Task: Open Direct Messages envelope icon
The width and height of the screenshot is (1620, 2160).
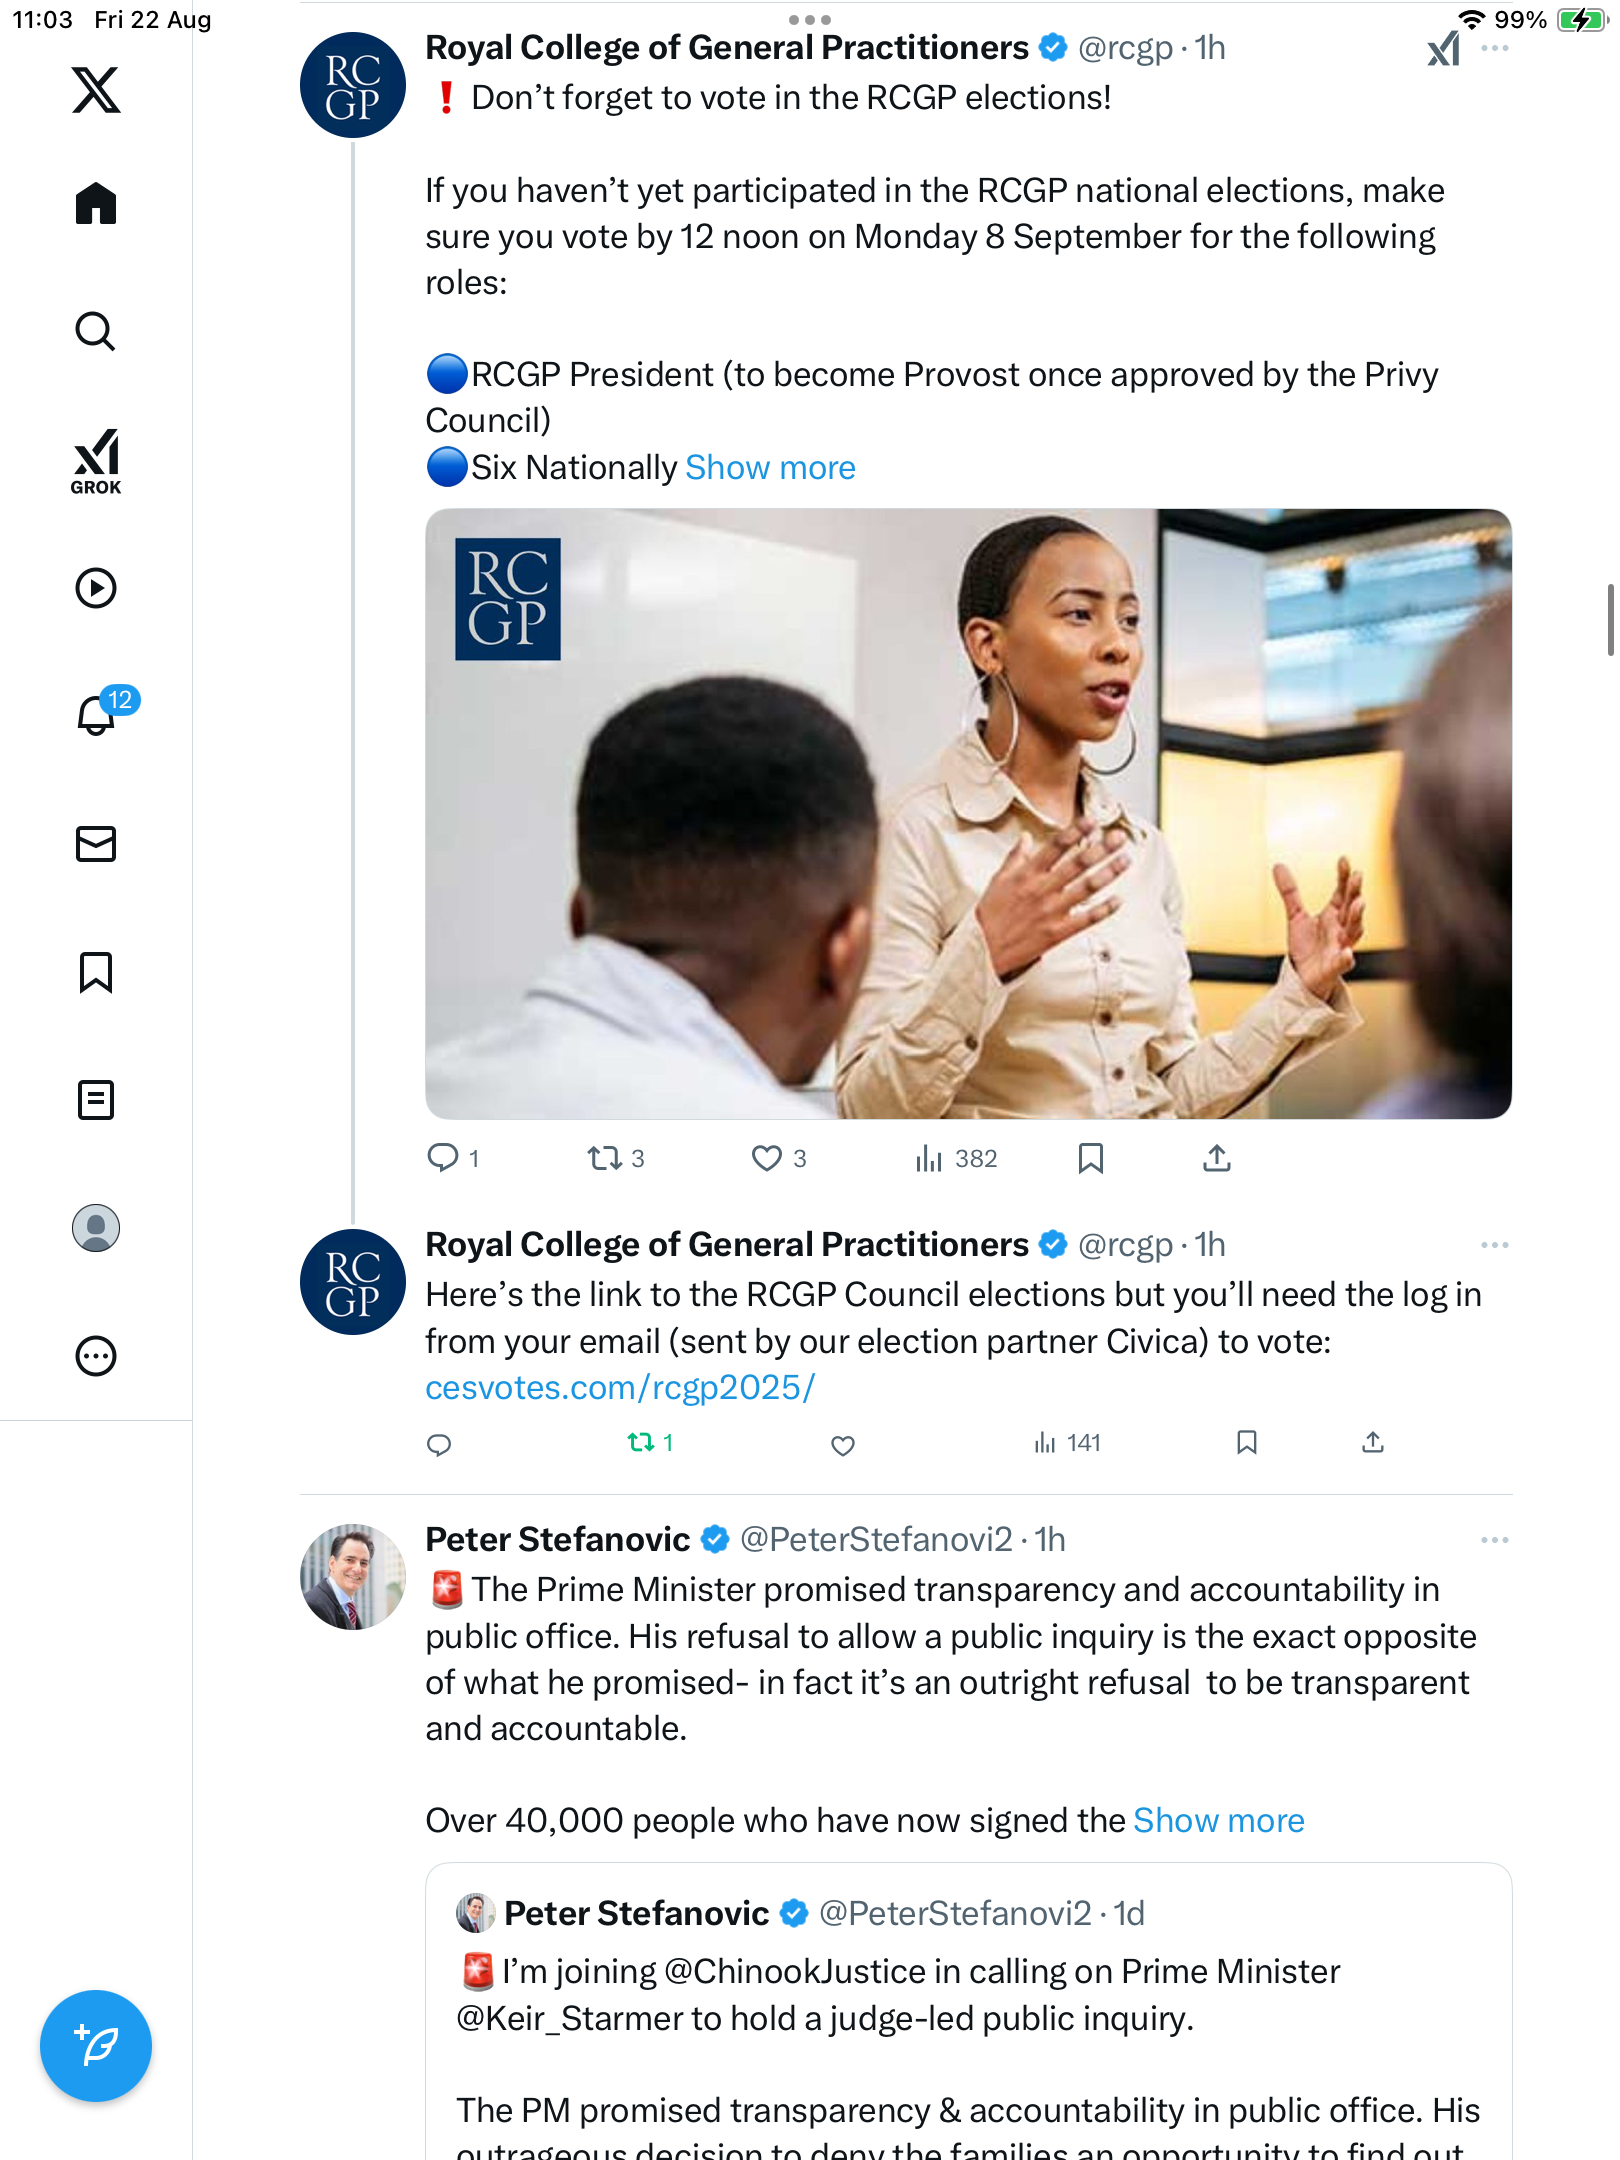Action: point(96,844)
